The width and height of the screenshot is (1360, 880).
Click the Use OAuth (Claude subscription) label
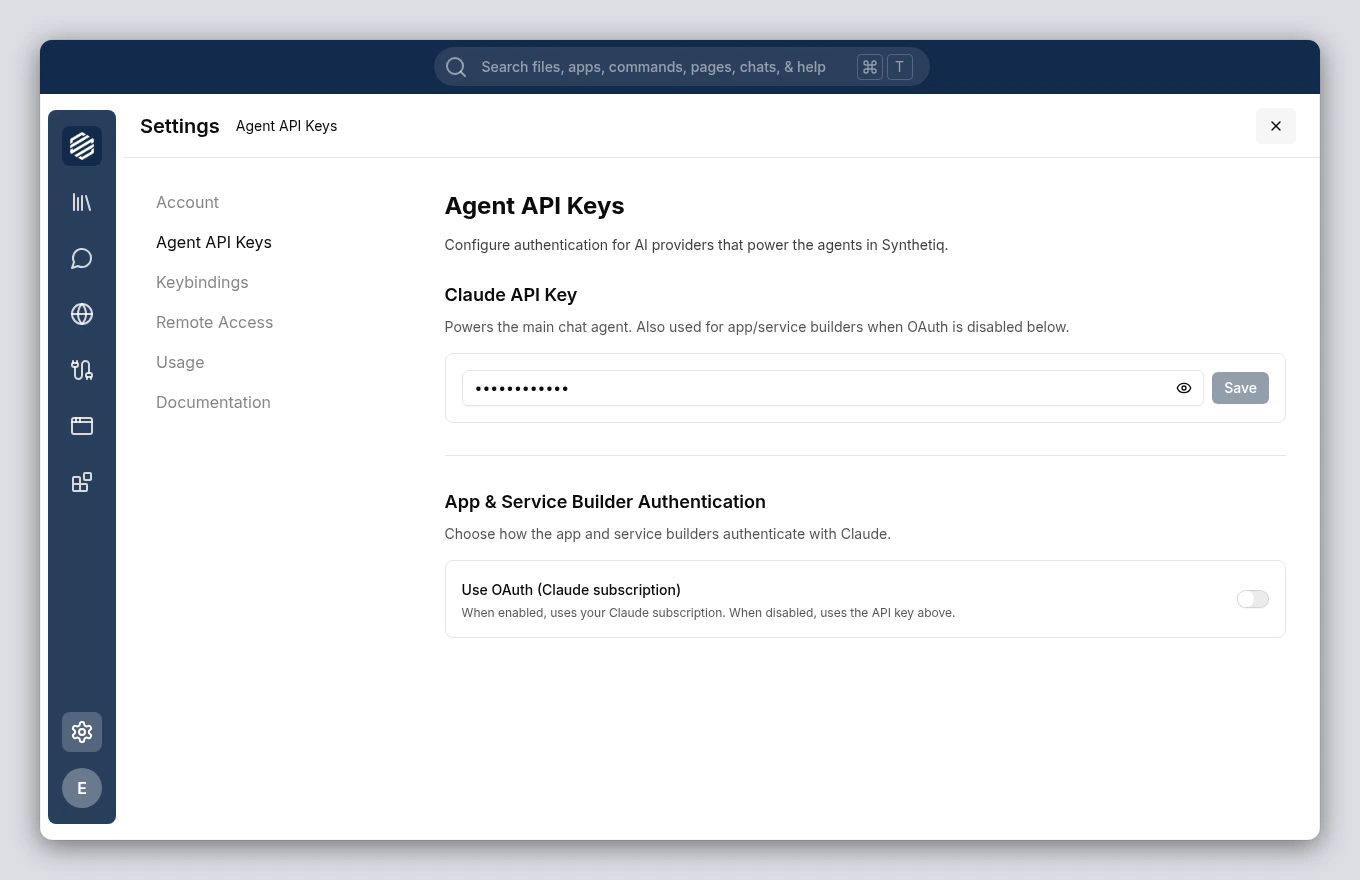(x=571, y=590)
